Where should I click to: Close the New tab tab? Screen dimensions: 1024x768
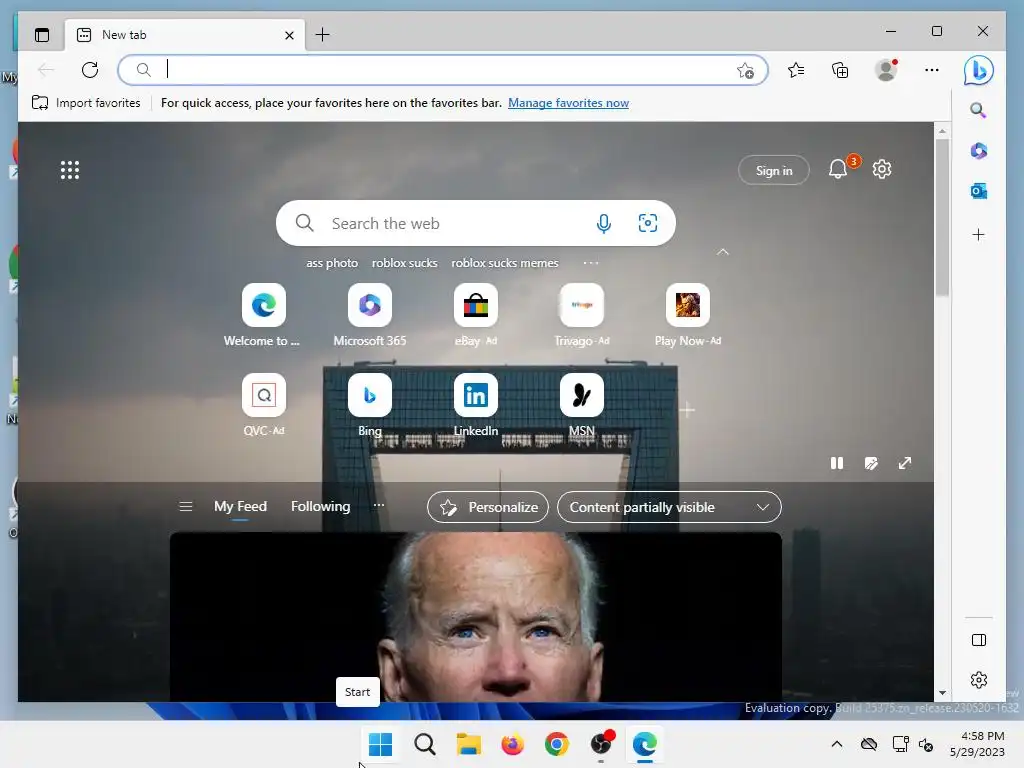pyautogui.click(x=289, y=35)
